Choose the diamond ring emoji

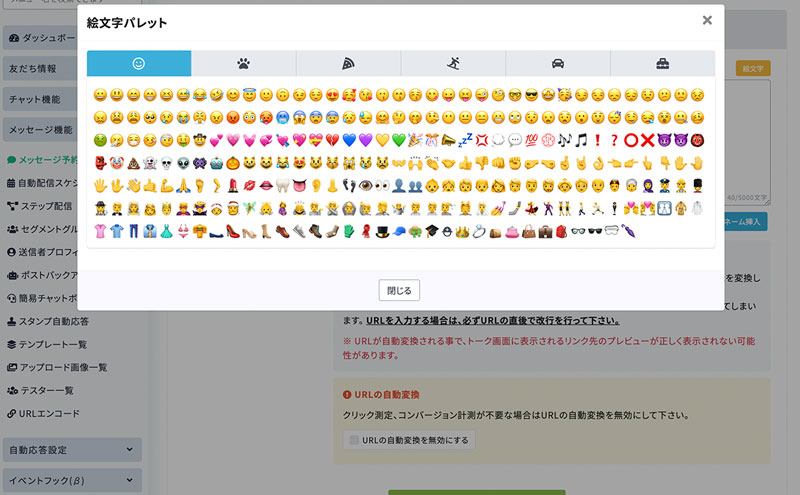(x=479, y=232)
